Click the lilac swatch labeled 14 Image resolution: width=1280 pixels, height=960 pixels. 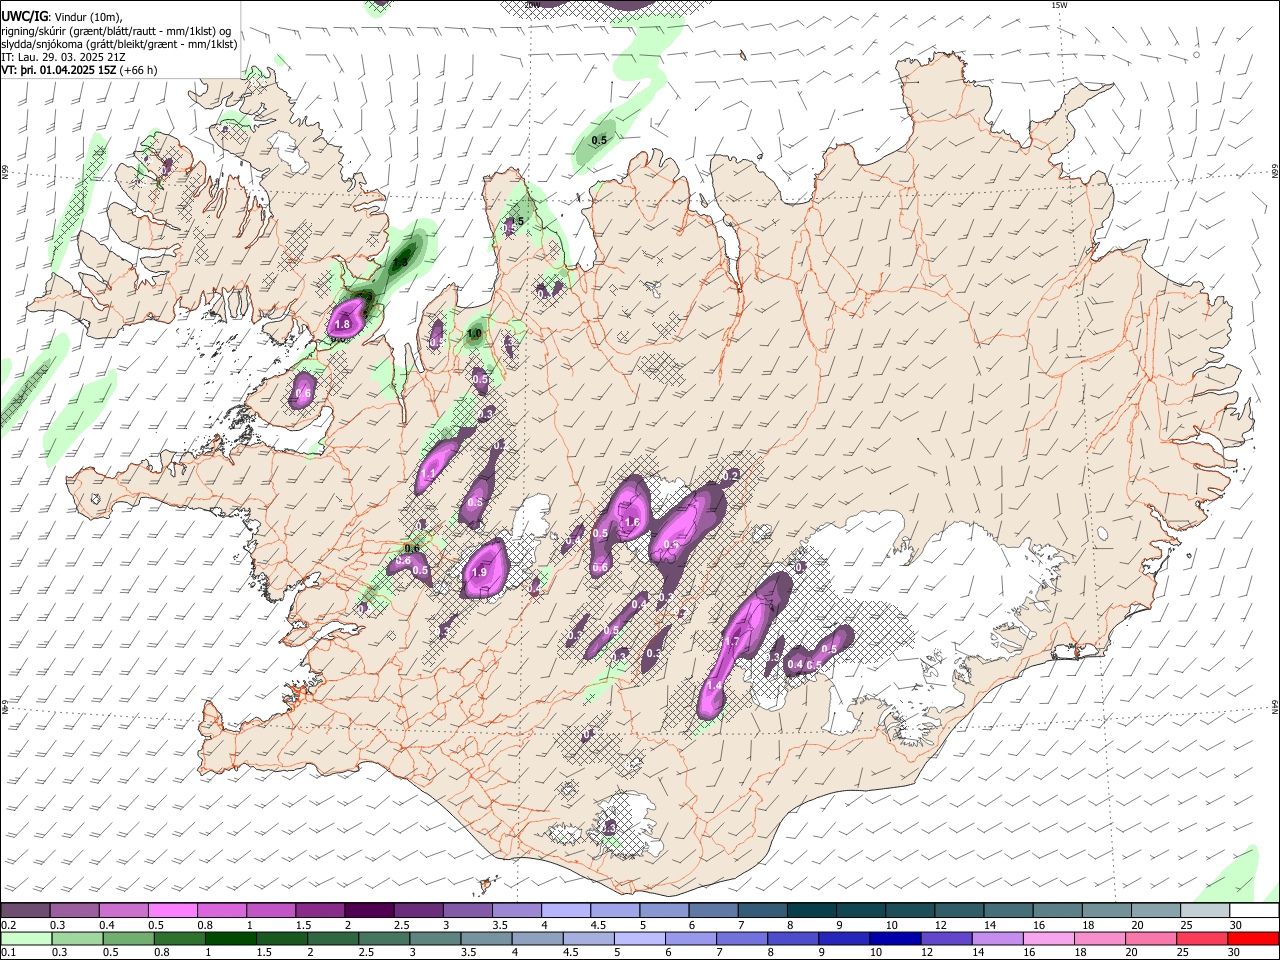pos(998,939)
